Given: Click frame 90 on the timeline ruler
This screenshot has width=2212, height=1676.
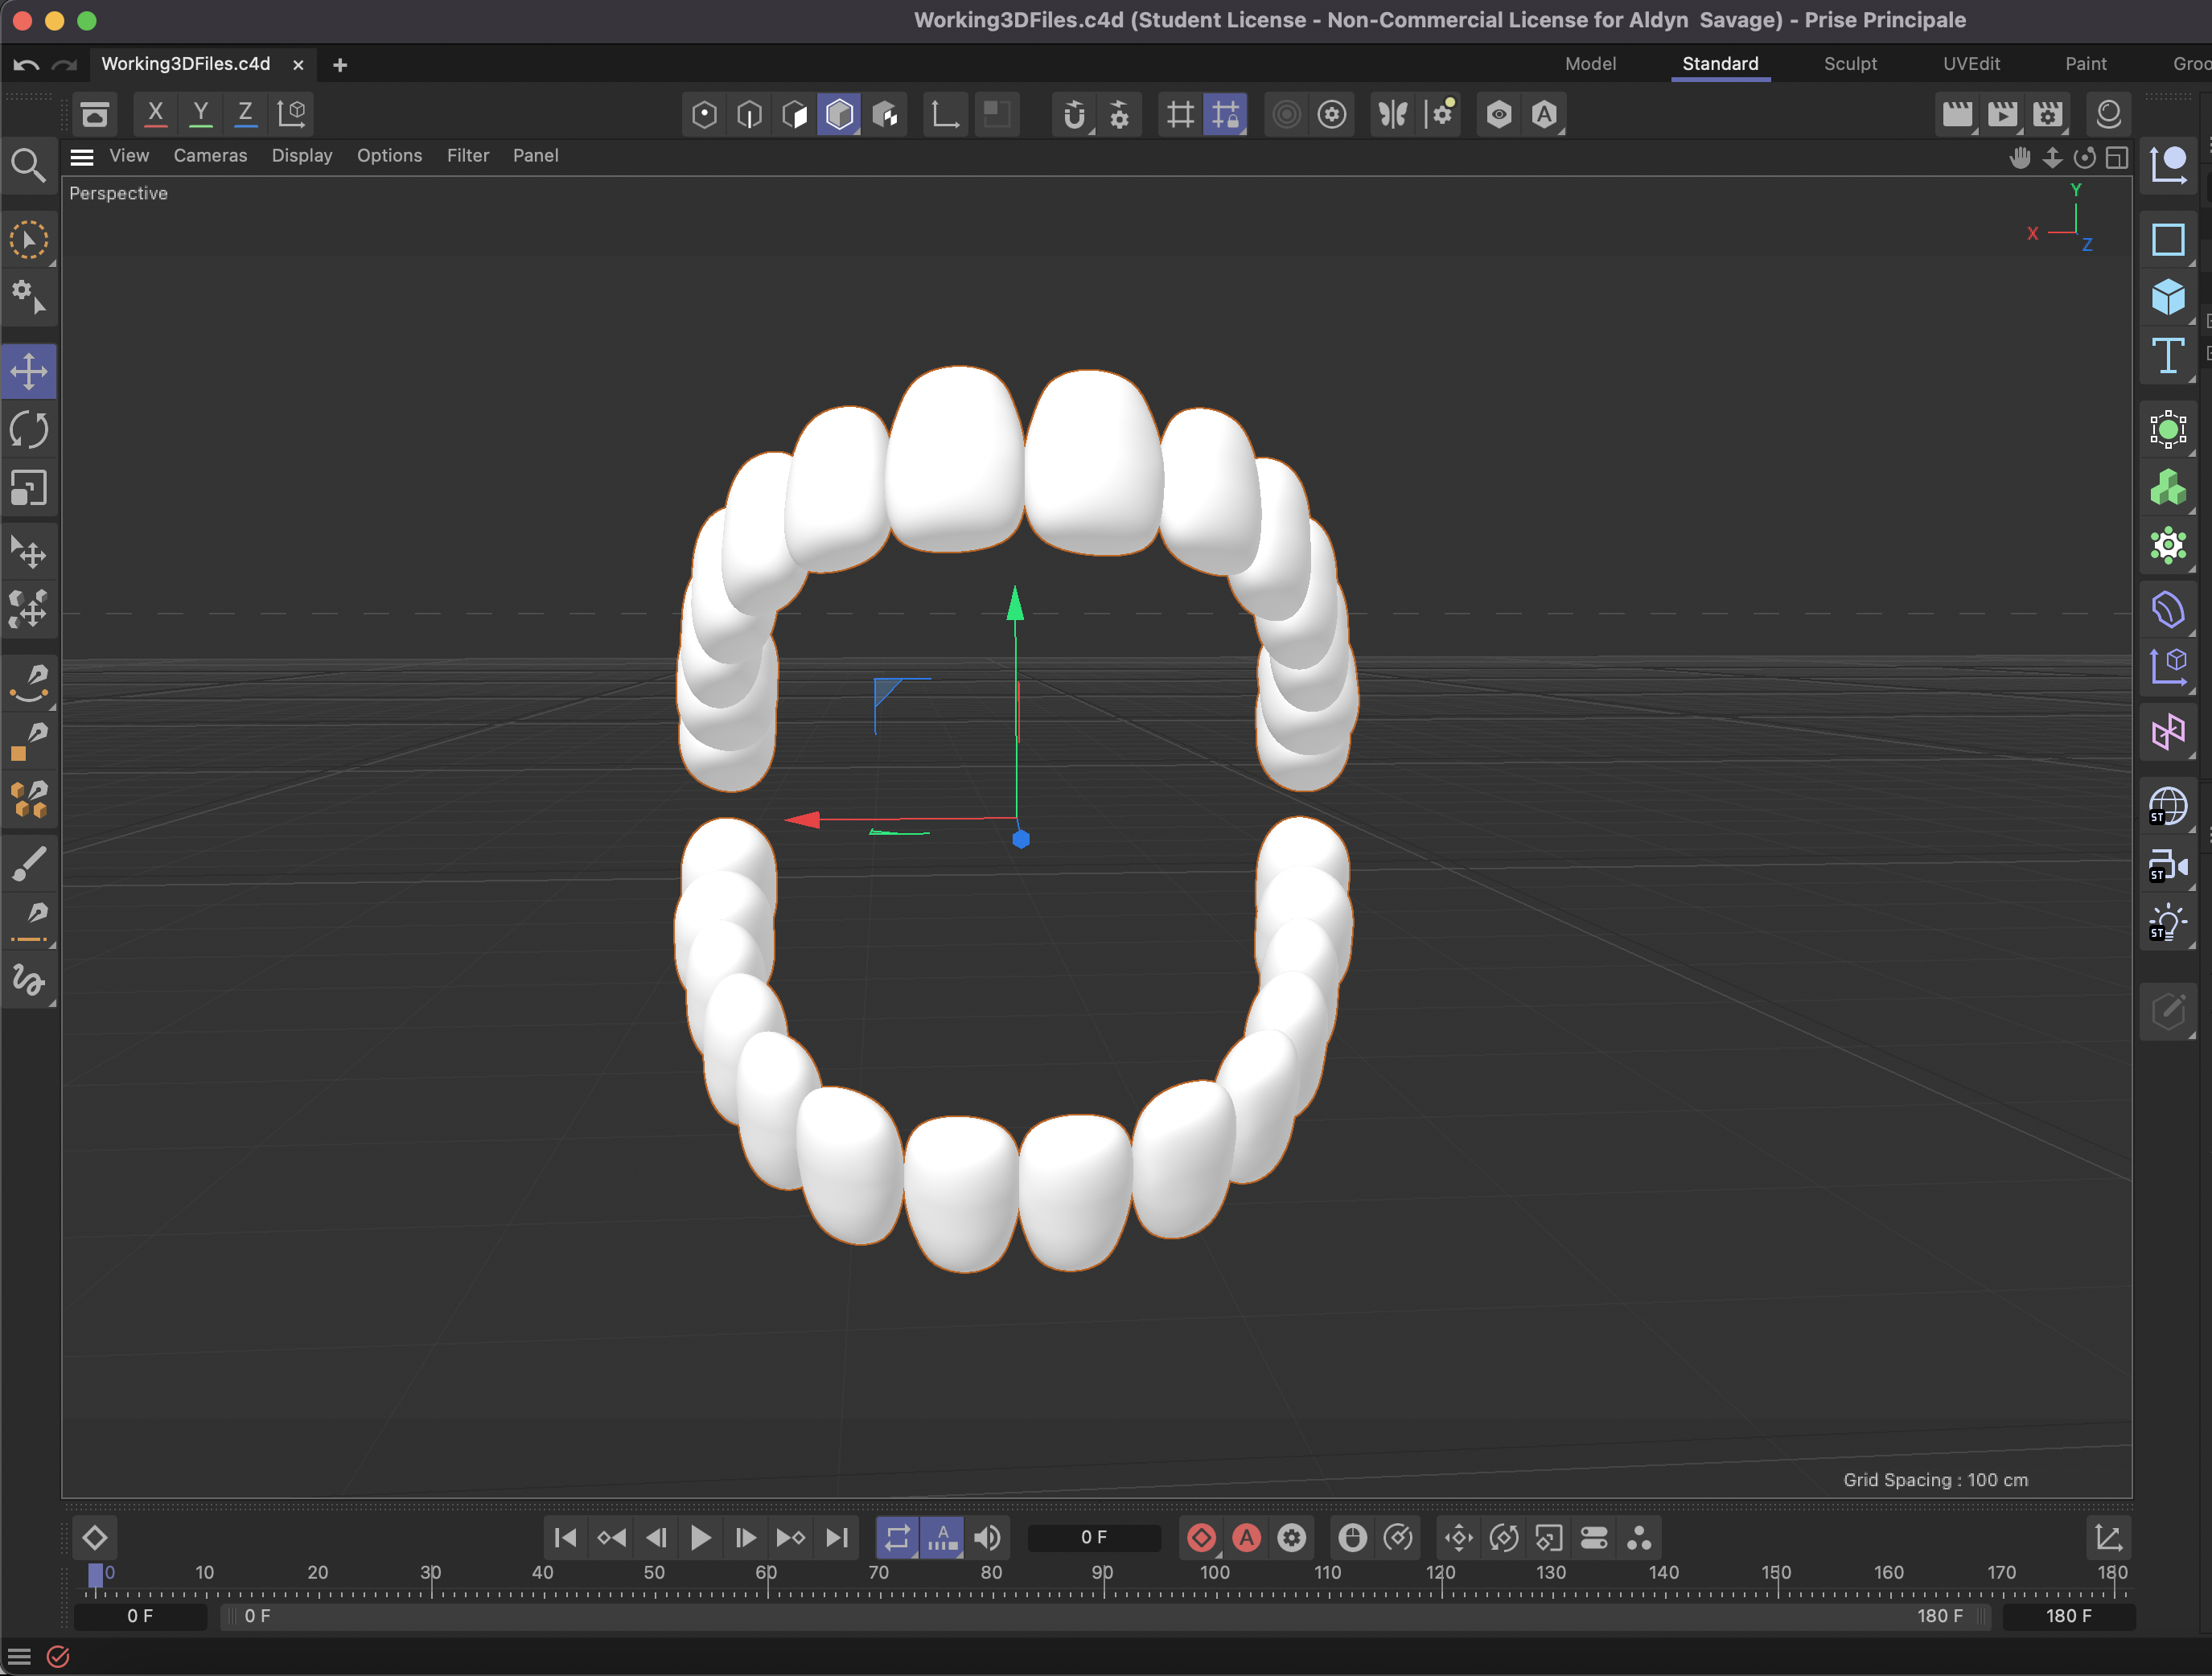Looking at the screenshot, I should 1102,1574.
